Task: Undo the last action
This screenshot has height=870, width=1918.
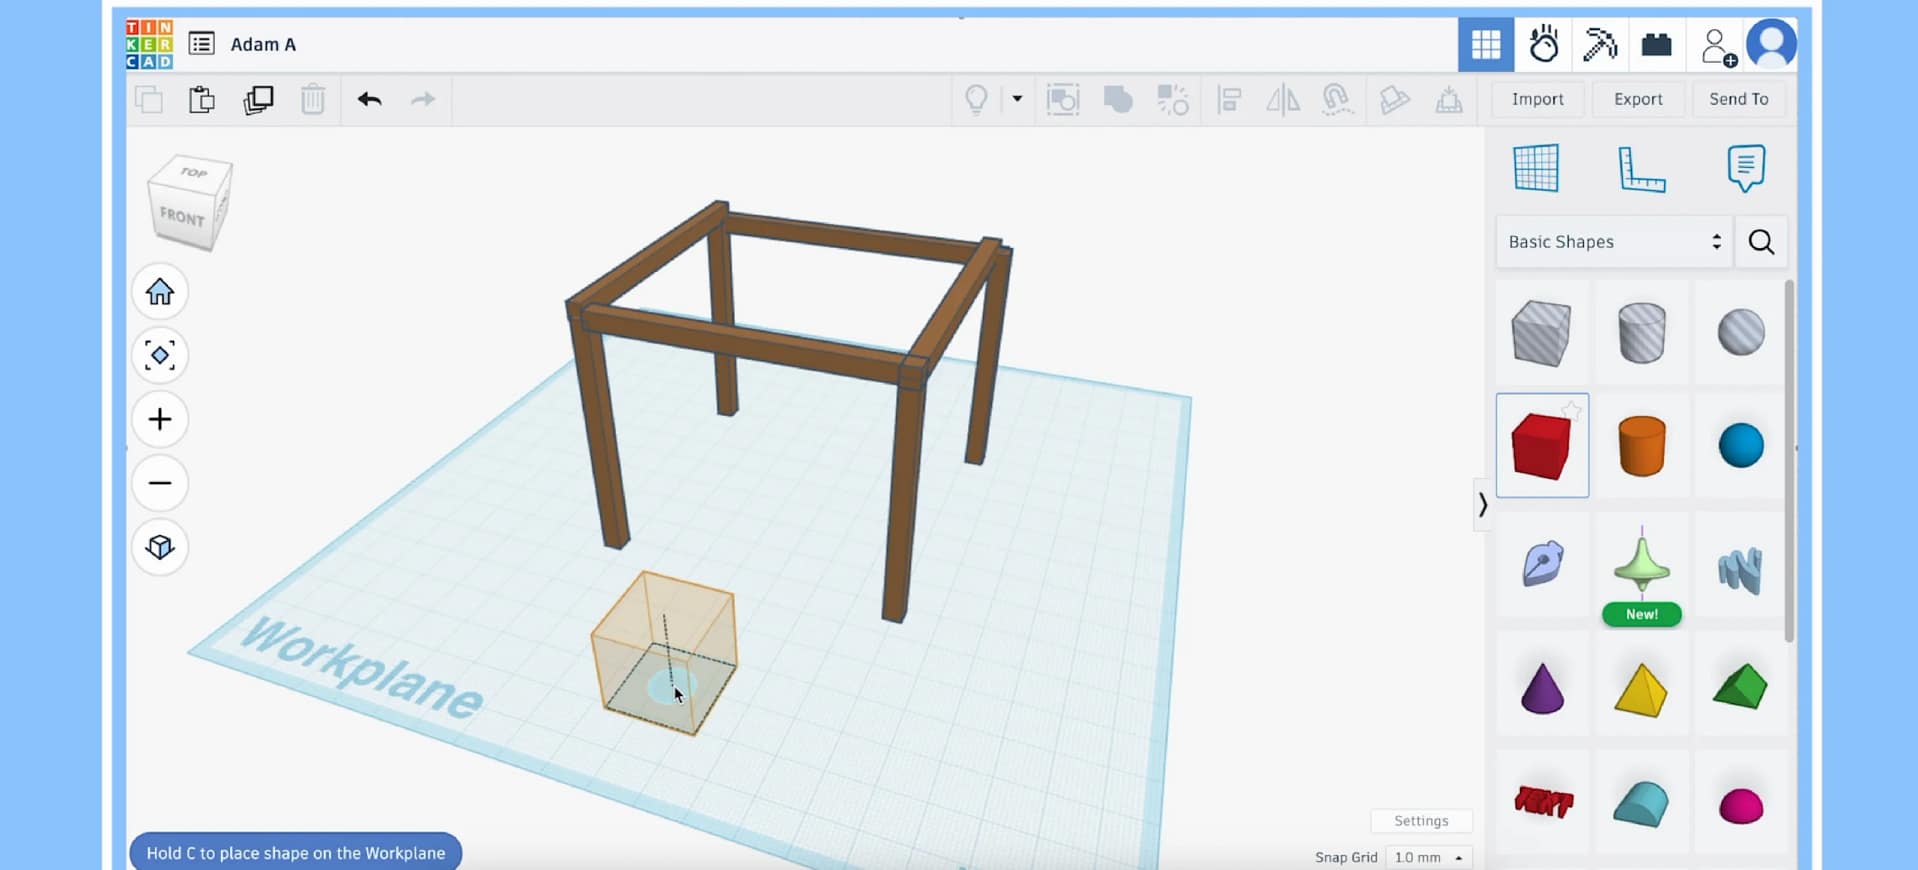Action: tap(369, 99)
